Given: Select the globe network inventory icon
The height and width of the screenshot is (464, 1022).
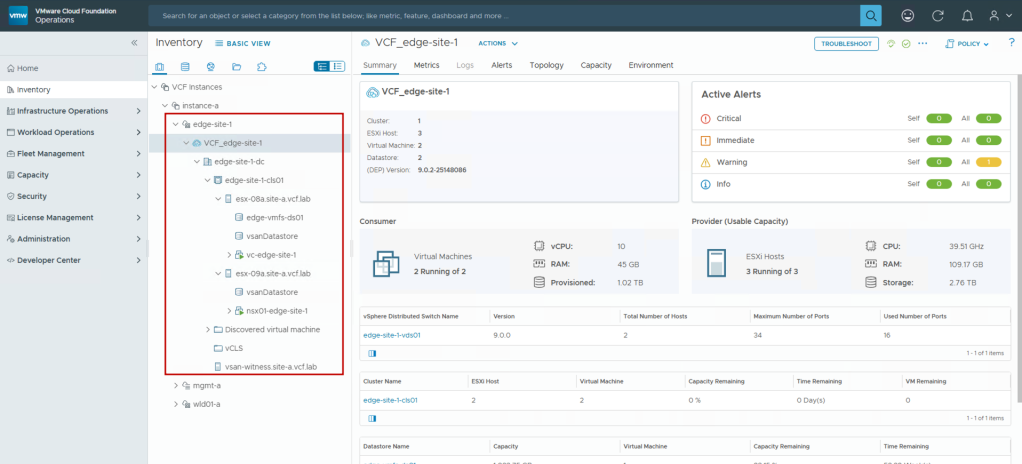Looking at the screenshot, I should pos(211,66).
